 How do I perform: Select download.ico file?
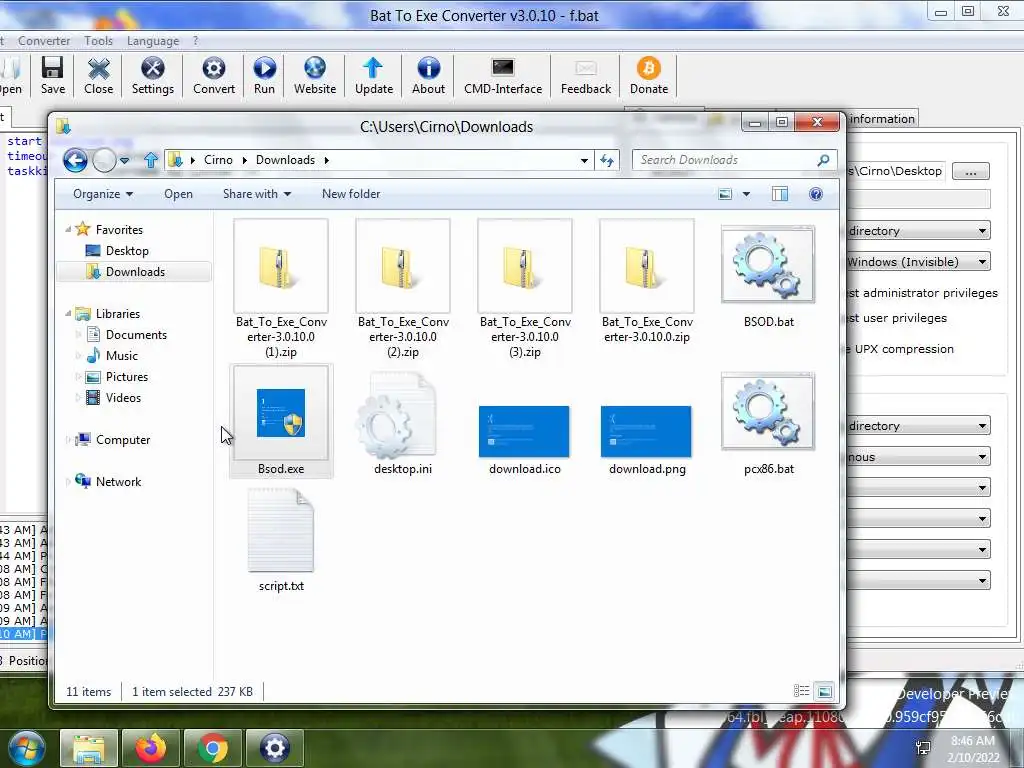coord(524,439)
